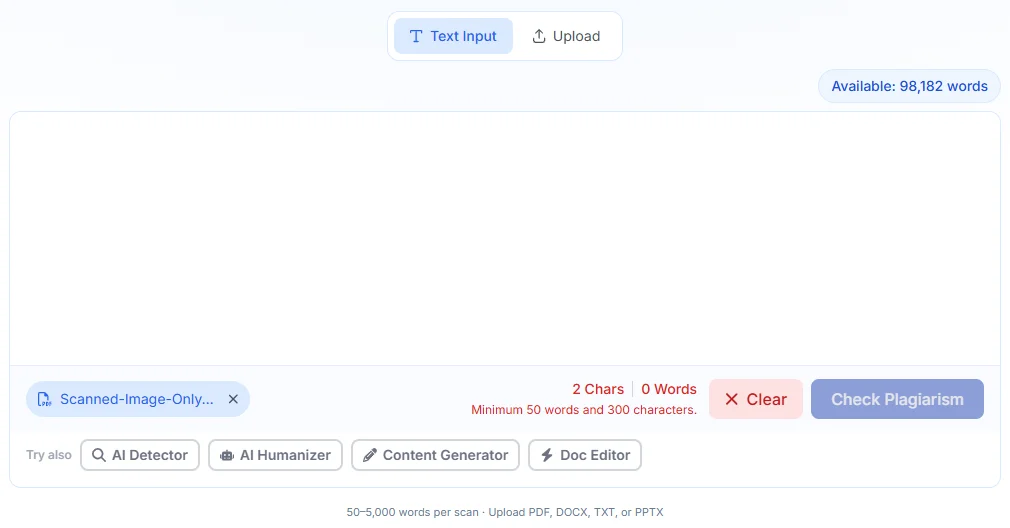This screenshot has width=1010, height=528.
Task: Open the Available: 98,182 words badge
Action: click(x=909, y=86)
